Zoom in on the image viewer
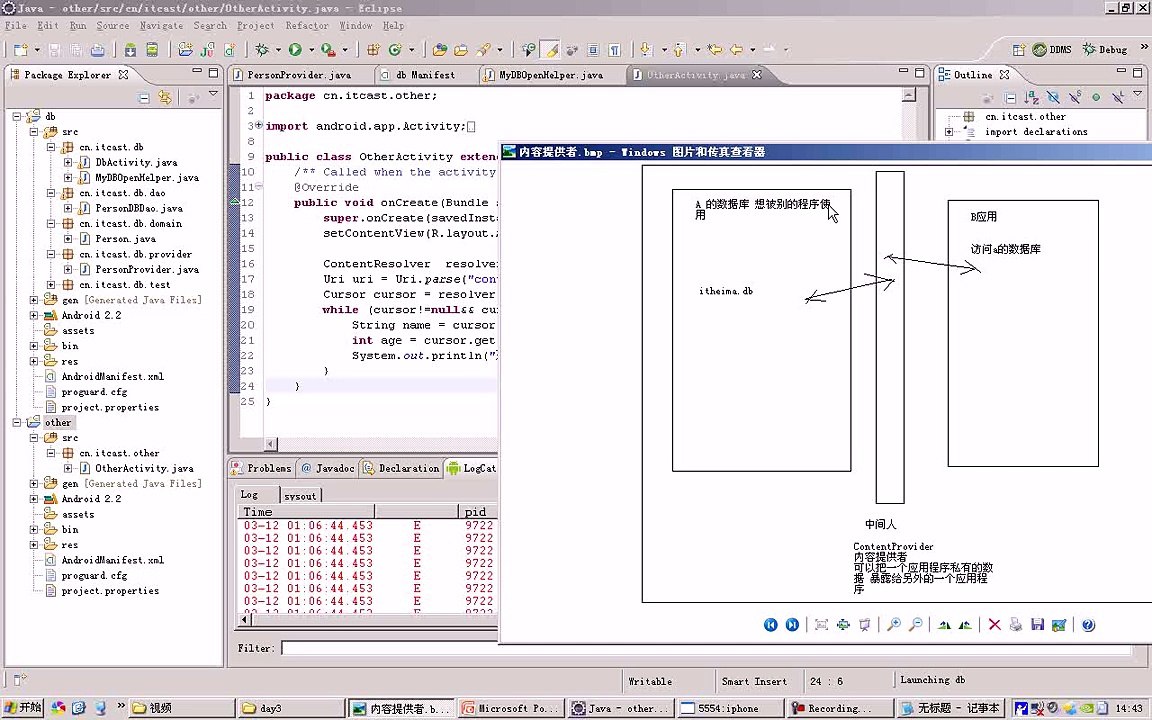Screen dimensions: 1152x720 click(x=893, y=625)
